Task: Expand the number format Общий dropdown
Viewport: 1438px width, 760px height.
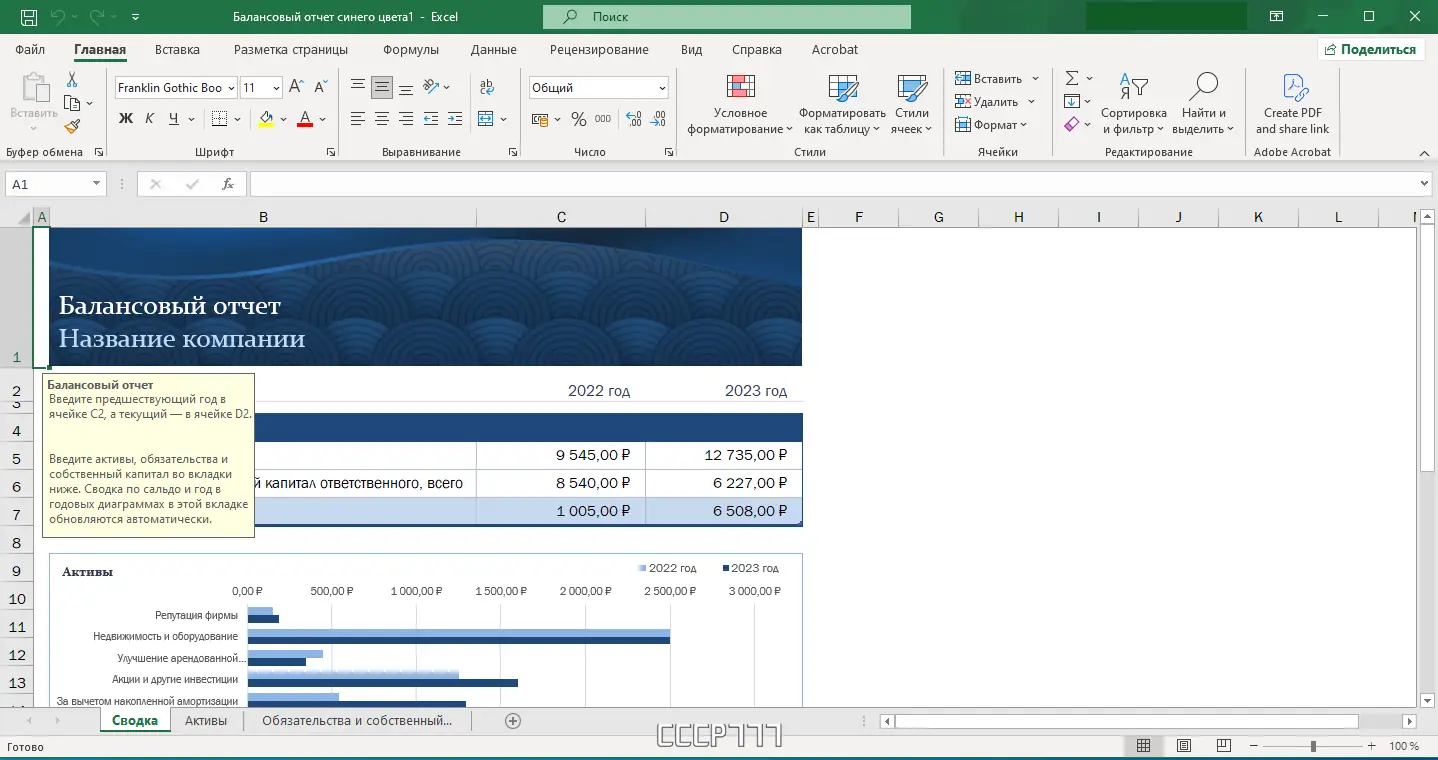Action: point(662,88)
